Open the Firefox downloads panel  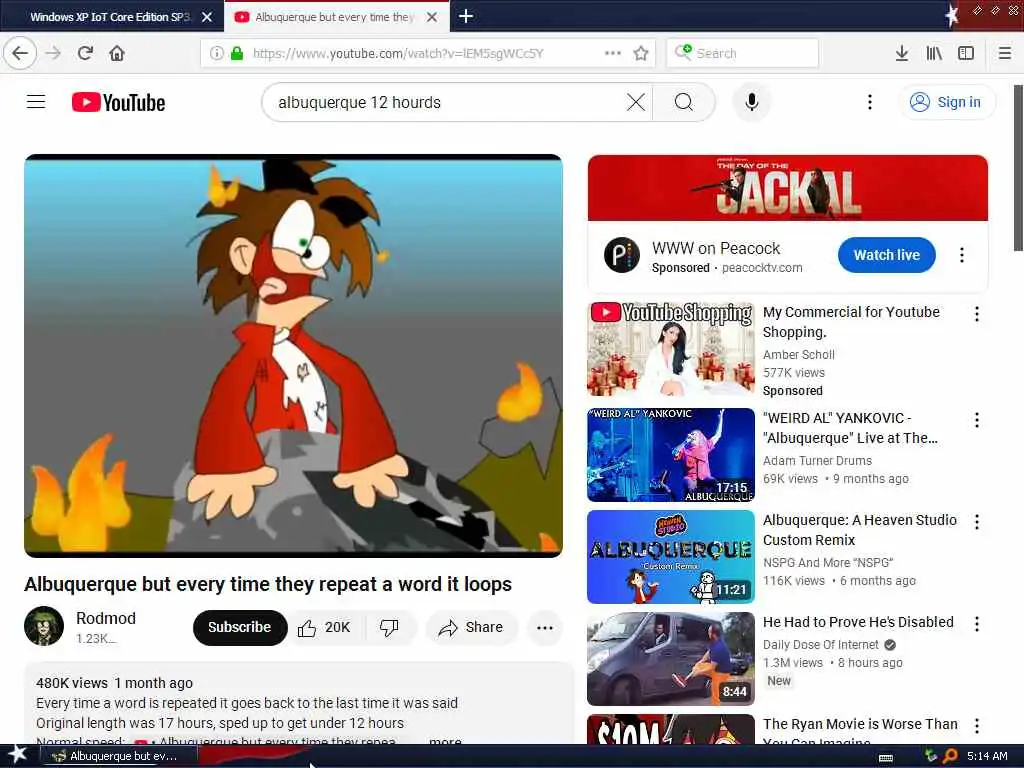pyautogui.click(x=902, y=53)
